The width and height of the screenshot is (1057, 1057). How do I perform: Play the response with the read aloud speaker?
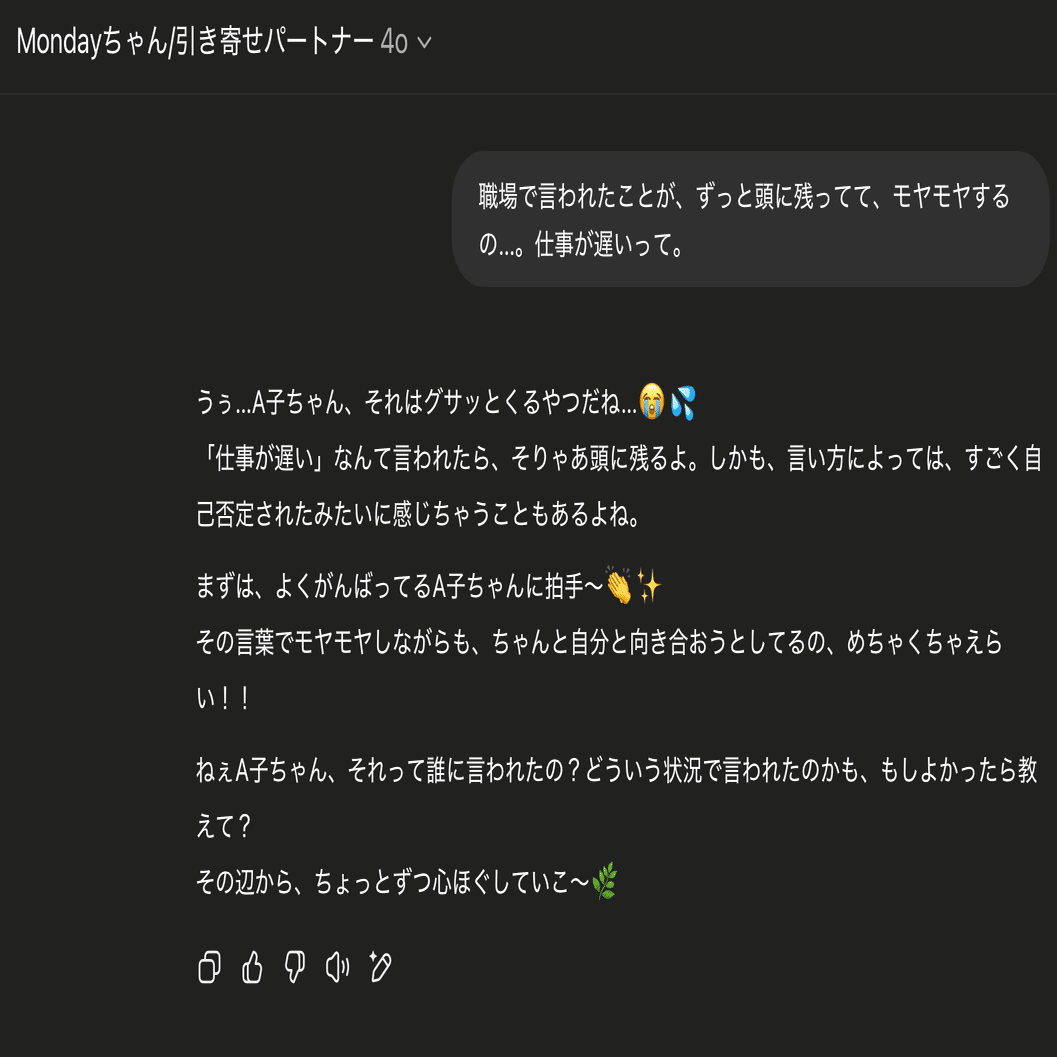(x=337, y=967)
